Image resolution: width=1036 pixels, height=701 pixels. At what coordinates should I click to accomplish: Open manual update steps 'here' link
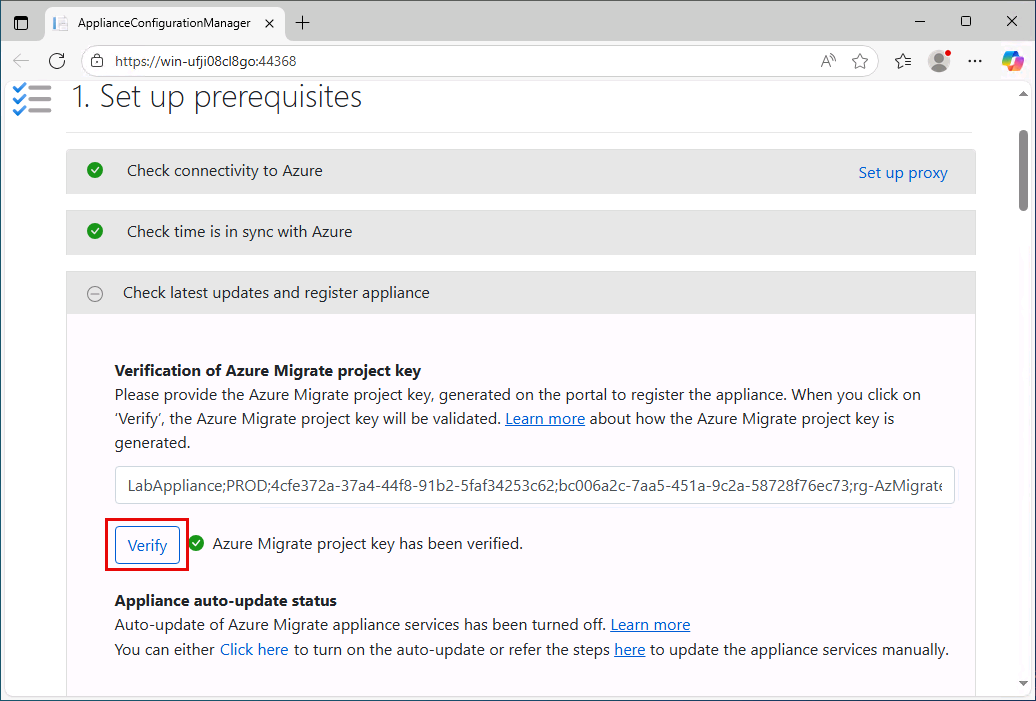coord(630,649)
